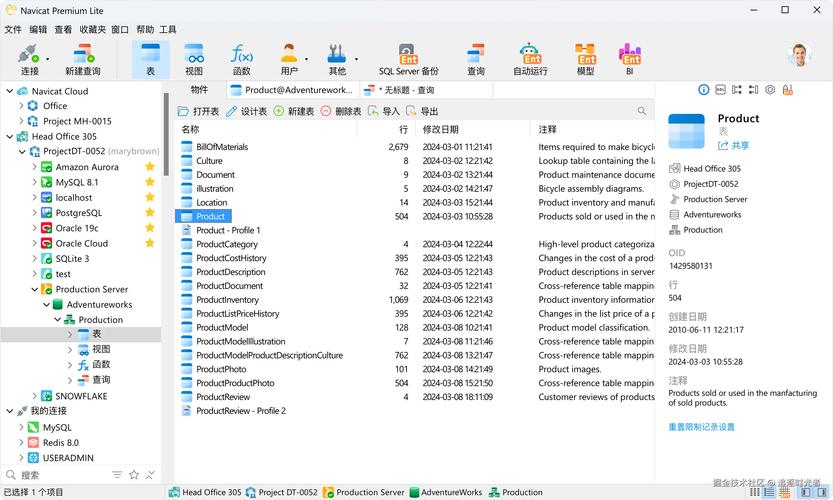Open the Automation (自动运行) toolbar icon
The height and width of the screenshot is (500, 833).
530,59
